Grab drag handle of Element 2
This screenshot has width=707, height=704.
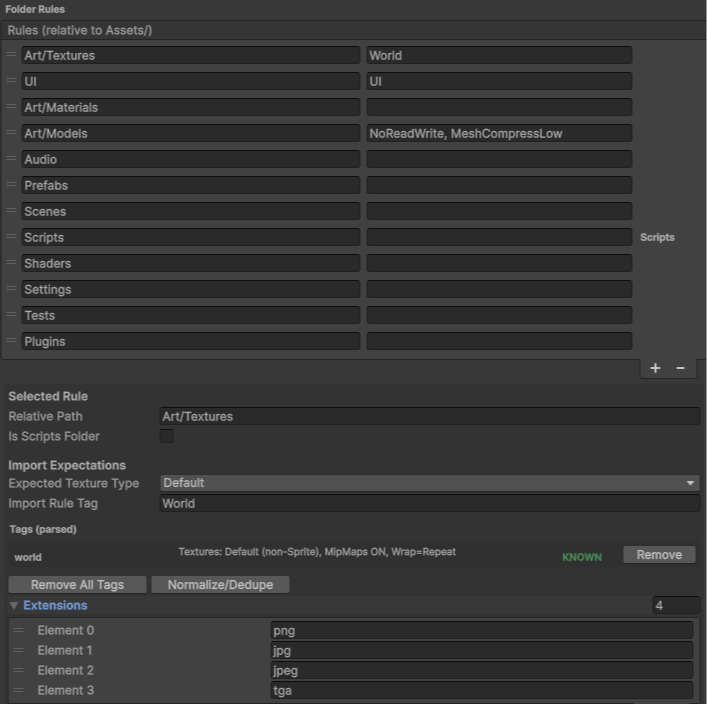[18, 670]
